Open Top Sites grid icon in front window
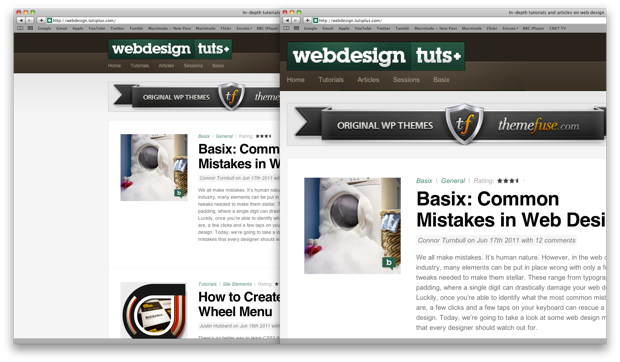This screenshot has width=620, height=362. click(297, 28)
